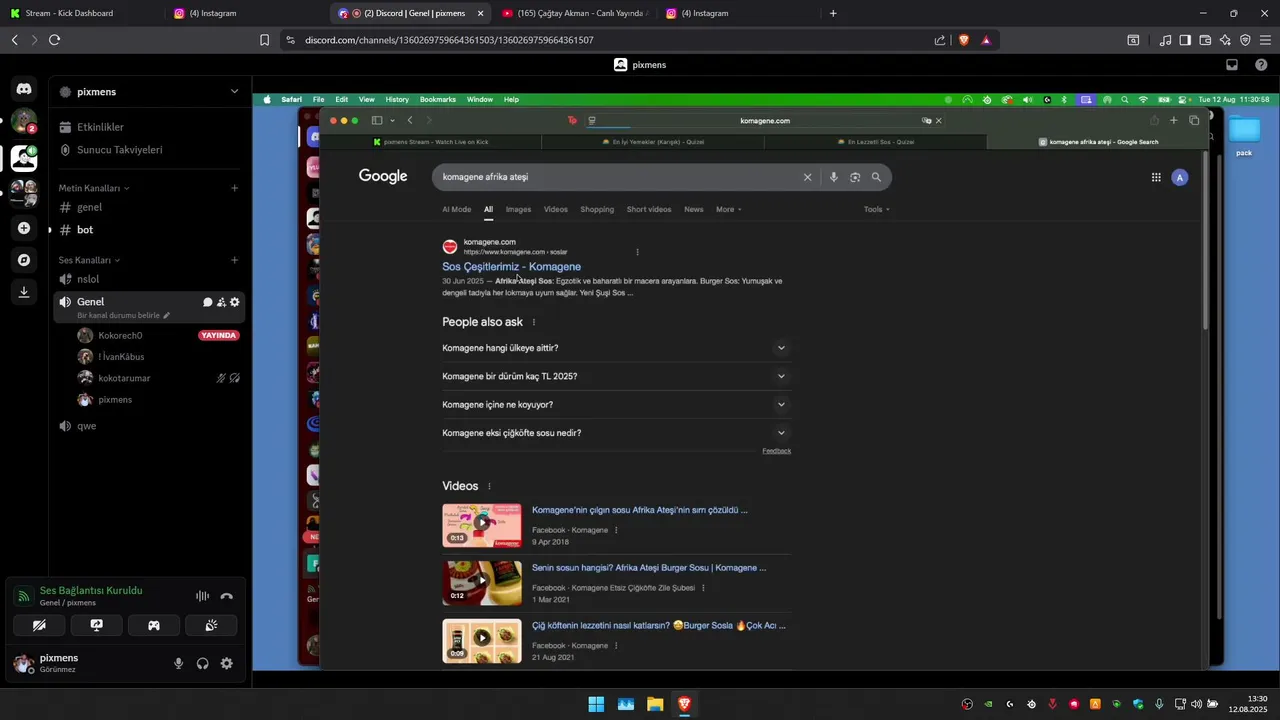The image size is (1280, 720).
Task: Deafen with headphones icon
Action: [203, 663]
